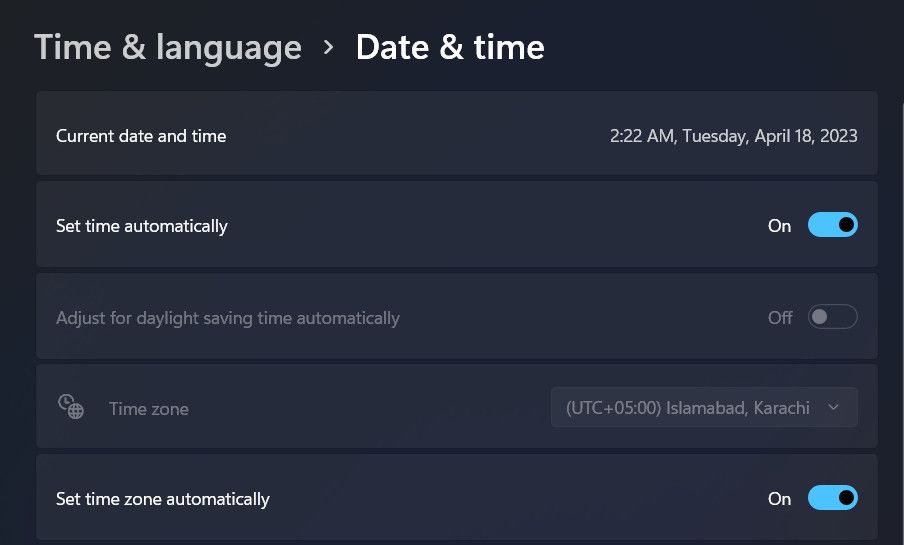Image resolution: width=904 pixels, height=545 pixels.
Task: Click the time zone dropdown chevron arrow
Action: (x=834, y=408)
